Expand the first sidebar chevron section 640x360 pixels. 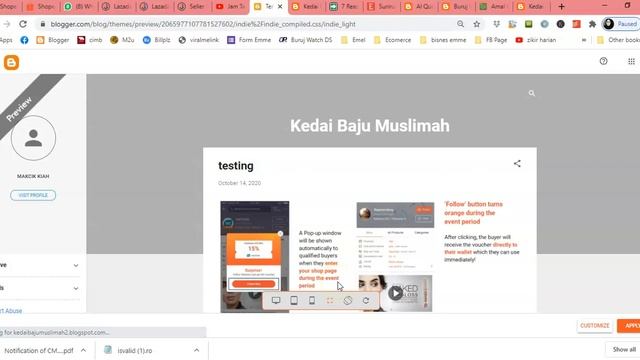point(76,265)
